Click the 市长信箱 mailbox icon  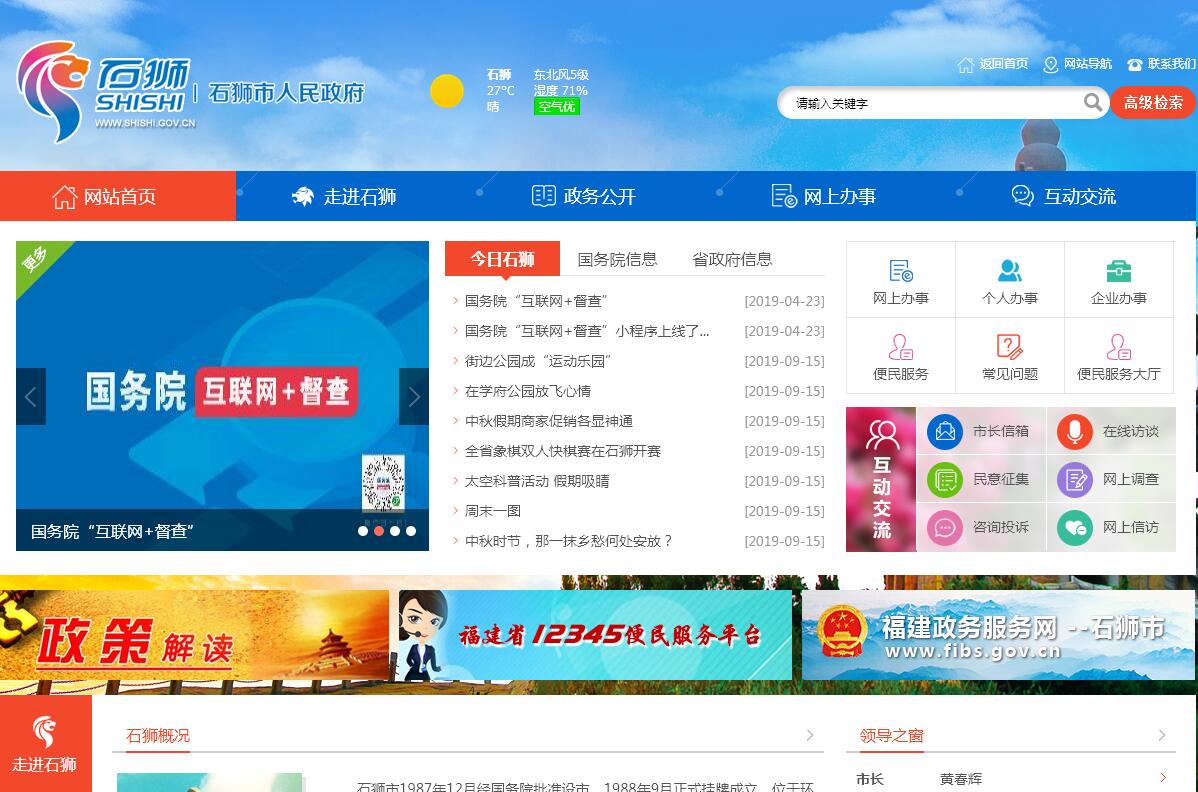(944, 431)
